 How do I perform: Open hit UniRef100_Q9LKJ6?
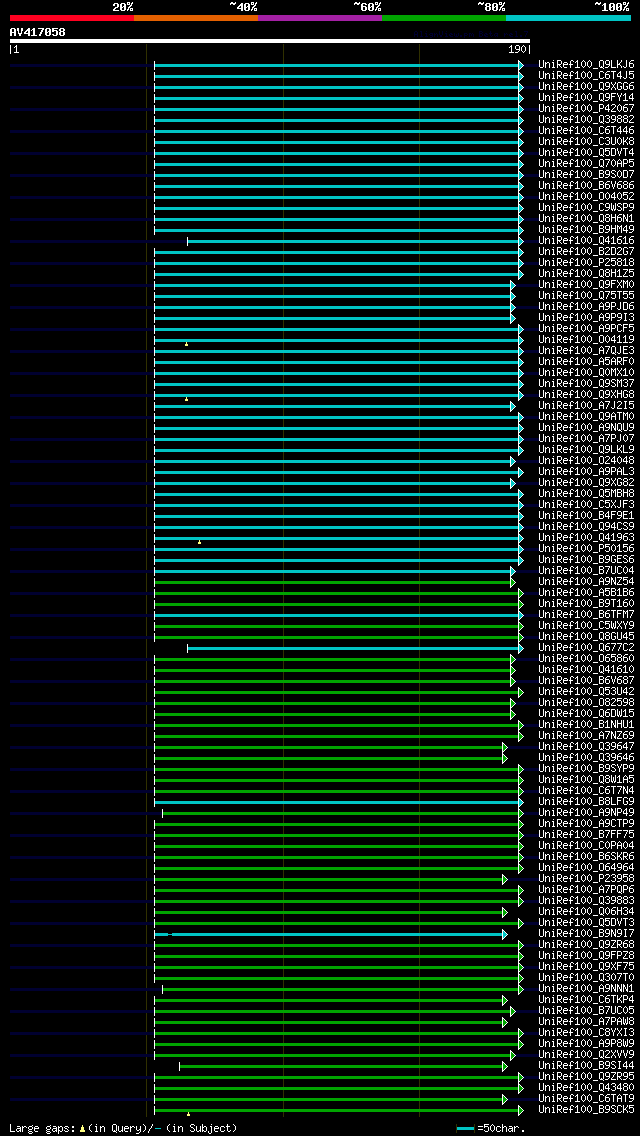click(586, 64)
